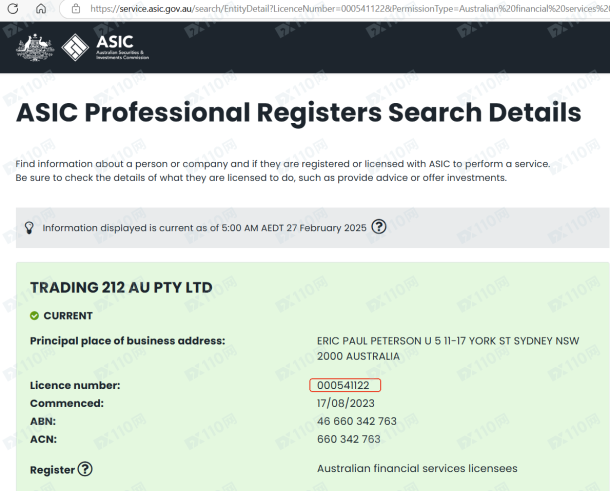Open help icon next to Register label
Image resolution: width=610 pixels, height=491 pixels.
point(85,469)
